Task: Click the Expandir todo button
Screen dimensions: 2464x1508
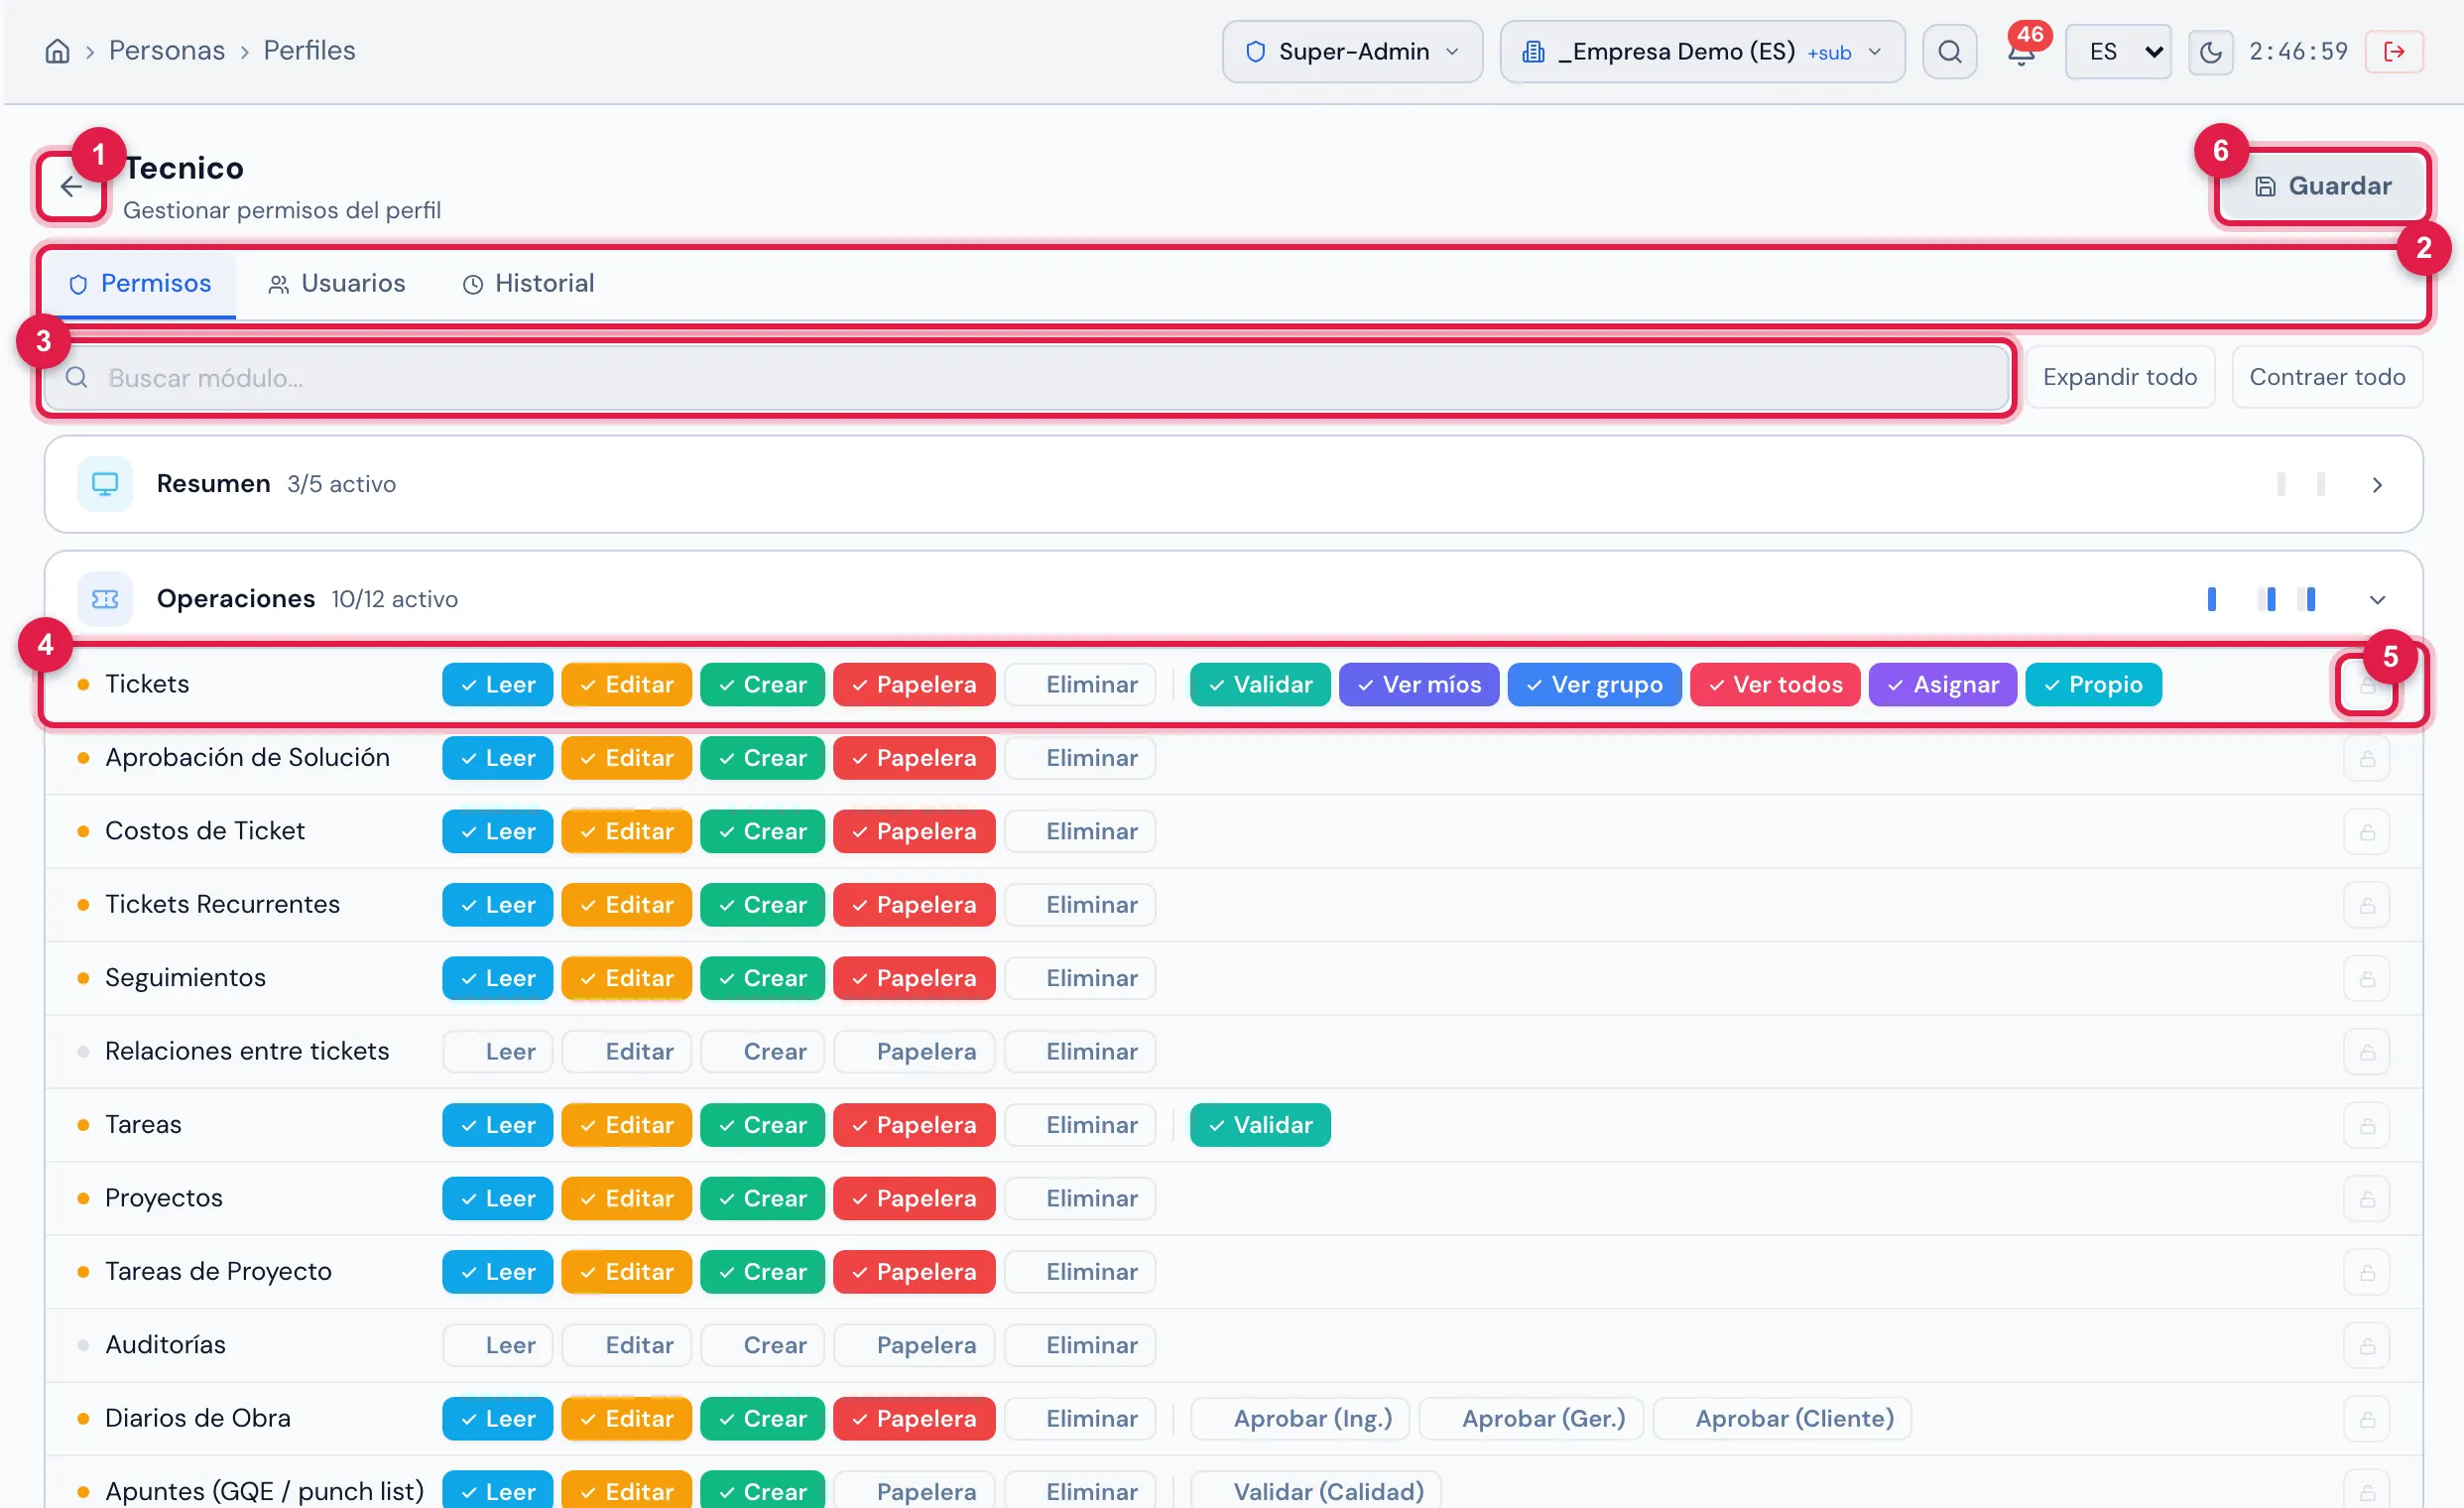Action: (x=2119, y=377)
